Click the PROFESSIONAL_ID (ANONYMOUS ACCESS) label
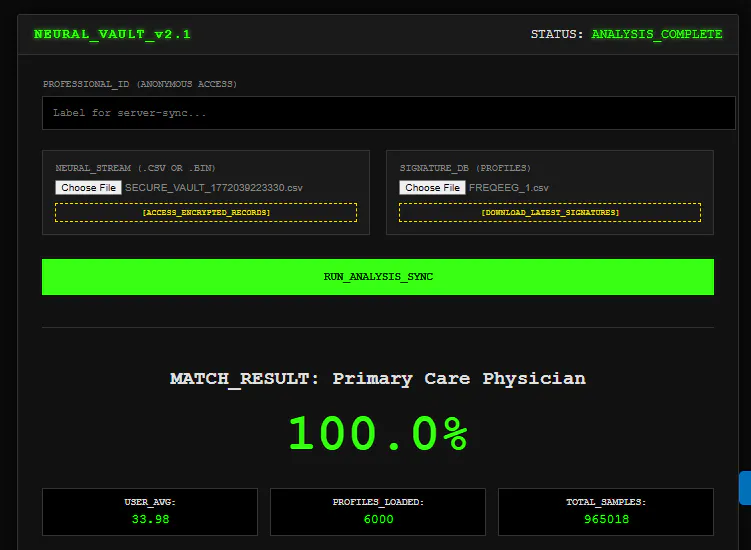Viewport: 751px width, 550px height. point(140,84)
